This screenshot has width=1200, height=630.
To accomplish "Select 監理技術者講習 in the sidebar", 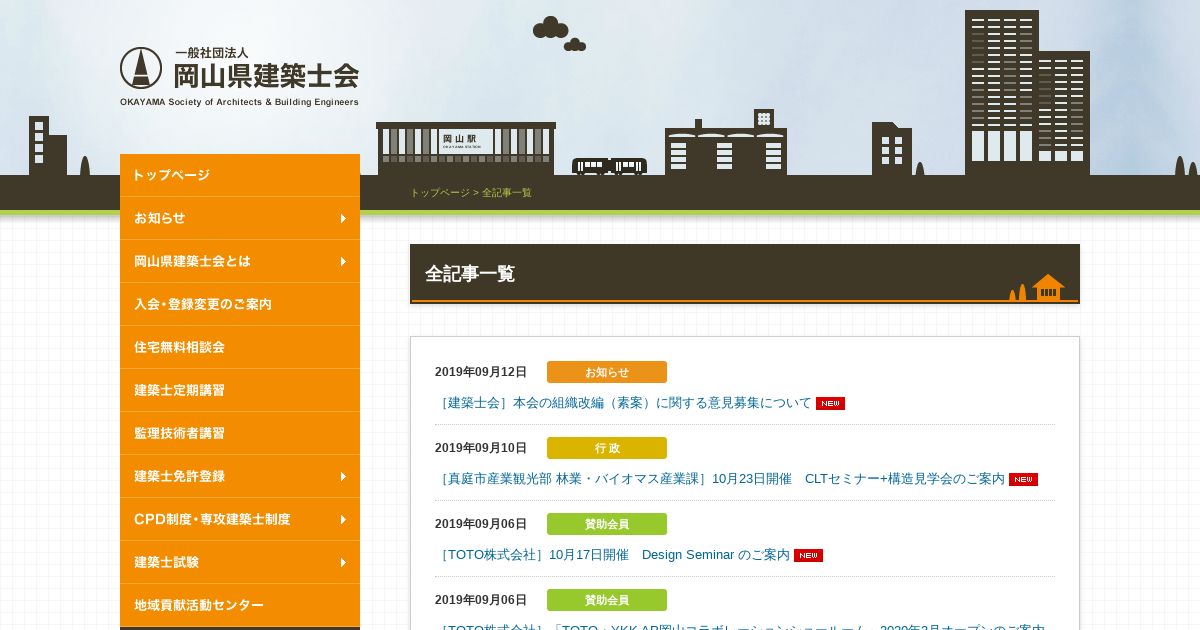I will (x=240, y=433).
